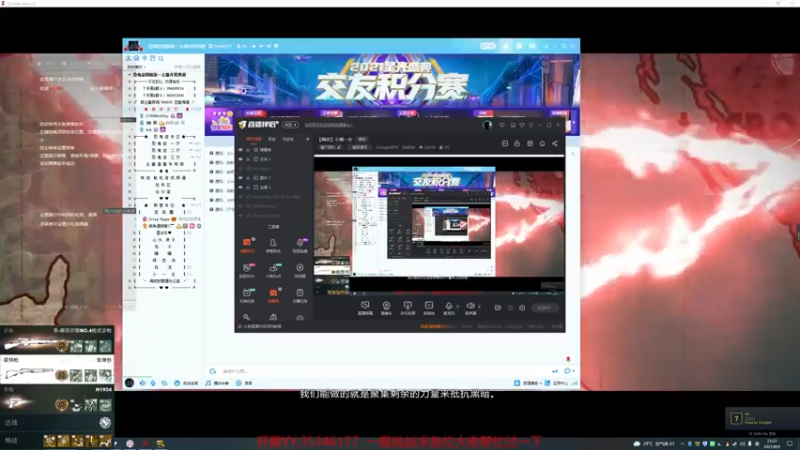Open left toolbox icon in second row
The image size is (800, 450).
247,270
